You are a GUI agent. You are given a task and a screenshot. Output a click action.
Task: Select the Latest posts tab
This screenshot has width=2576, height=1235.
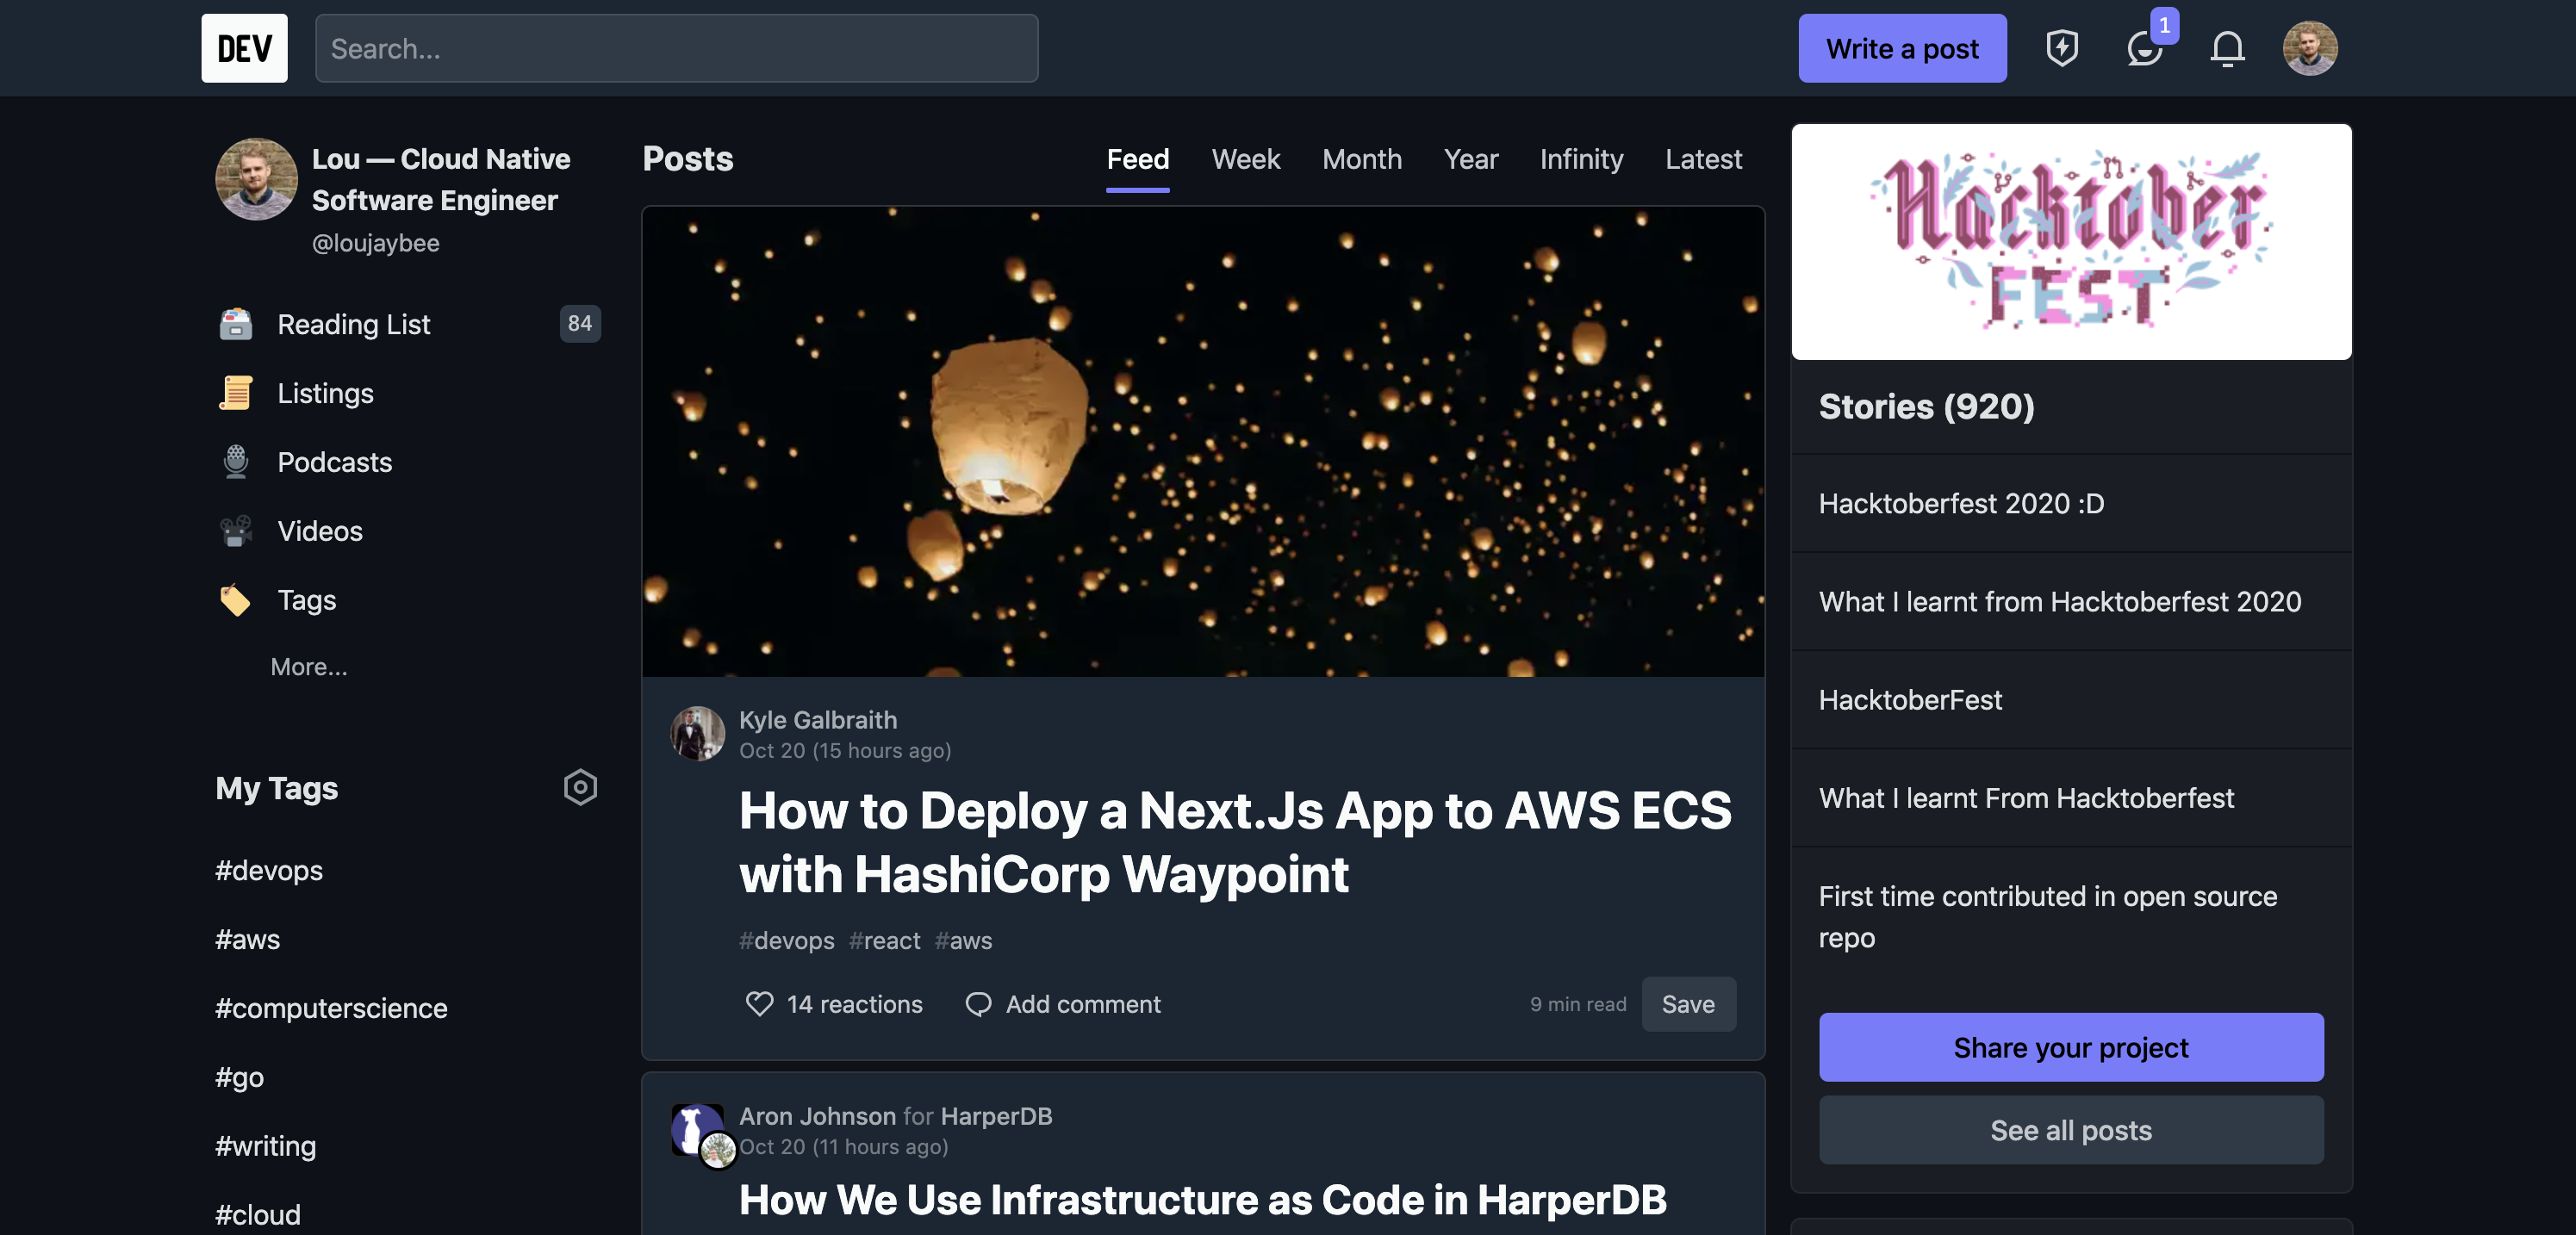pyautogui.click(x=1703, y=159)
